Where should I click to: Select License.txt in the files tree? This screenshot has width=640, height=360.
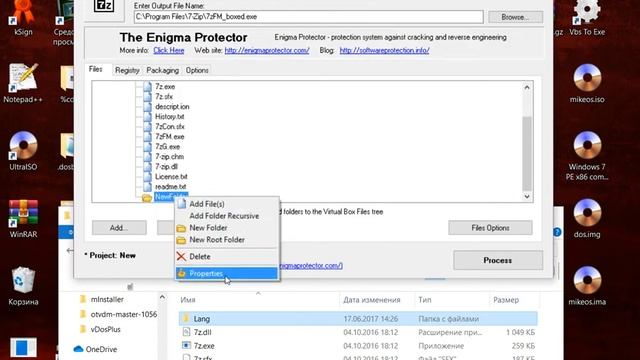171,177
